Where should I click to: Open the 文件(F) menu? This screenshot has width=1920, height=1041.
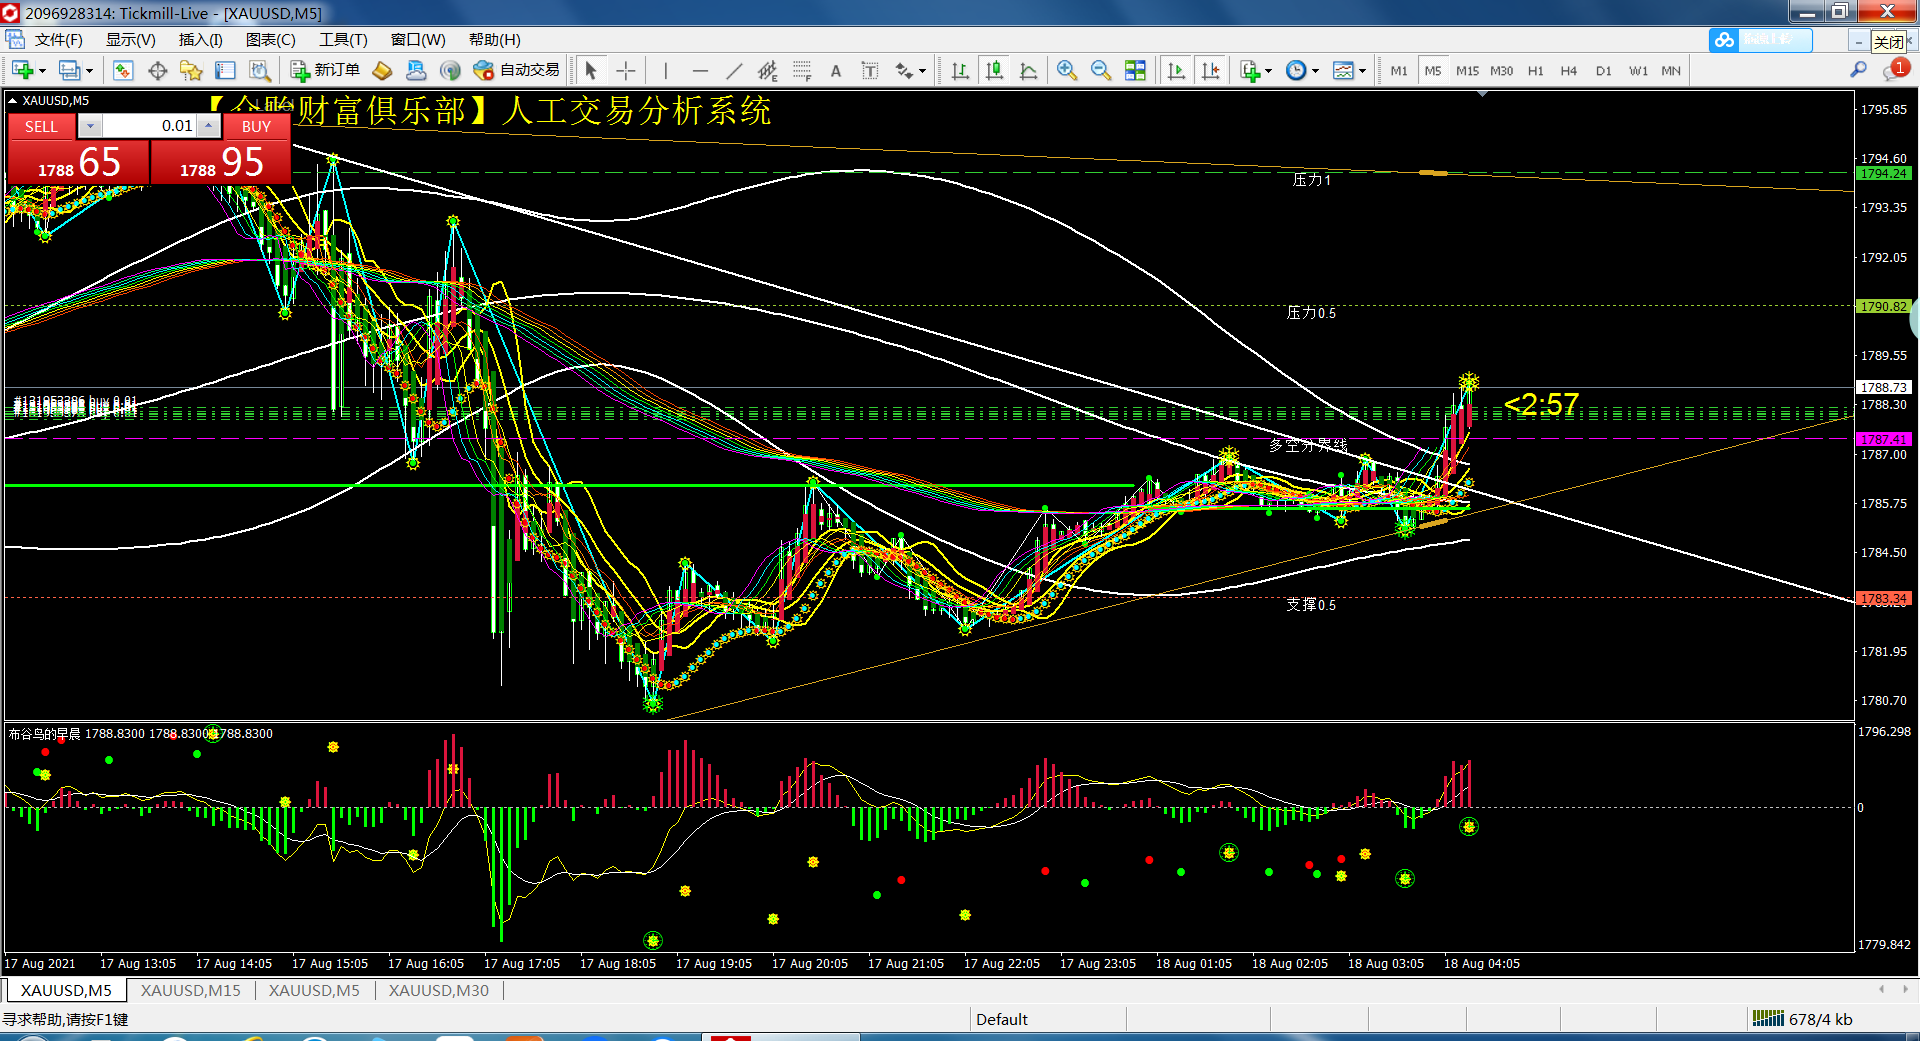tap(58, 40)
